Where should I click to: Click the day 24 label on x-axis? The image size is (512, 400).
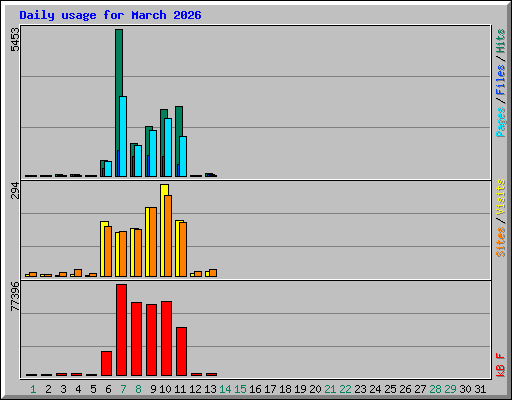pyautogui.click(x=375, y=389)
